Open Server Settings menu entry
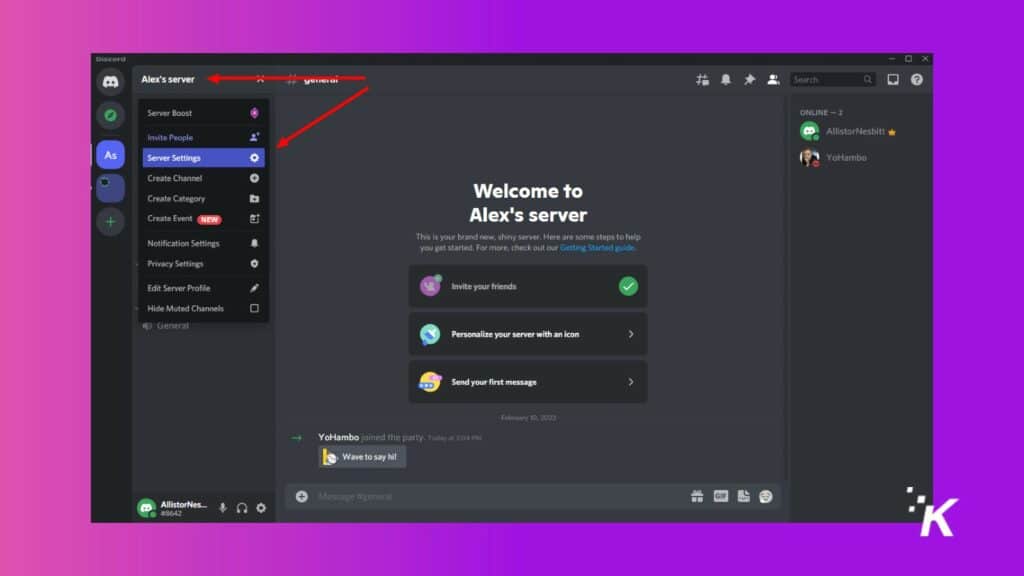The image size is (1024, 576). (203, 158)
